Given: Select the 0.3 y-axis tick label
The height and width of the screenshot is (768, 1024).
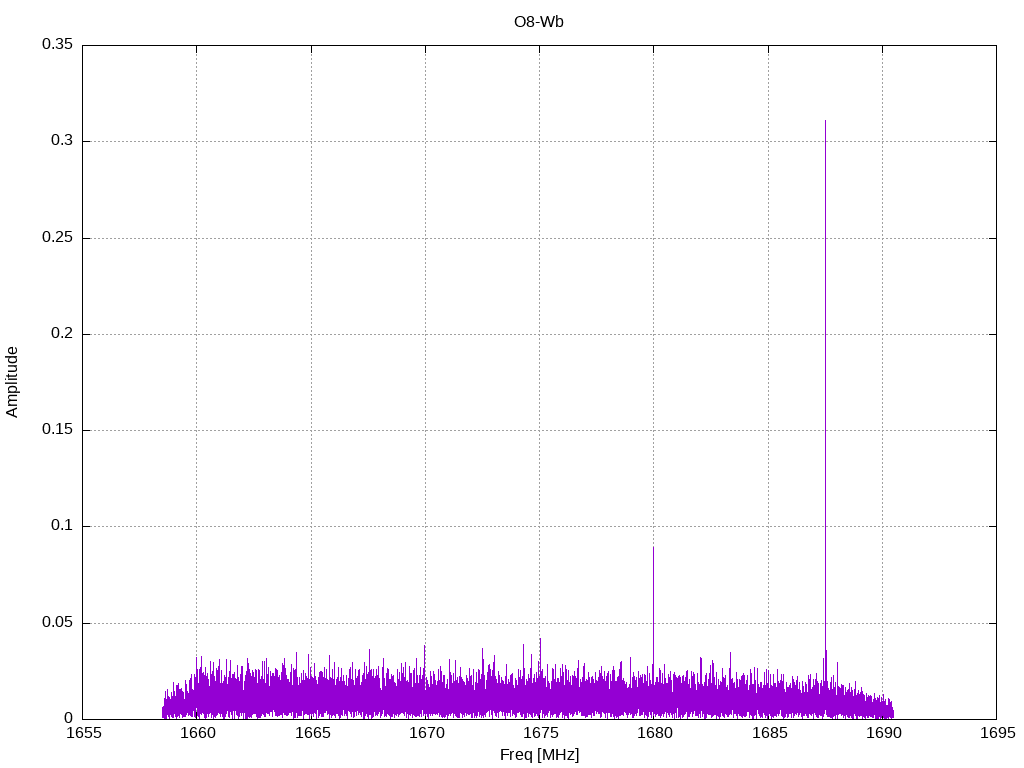Looking at the screenshot, I should pyautogui.click(x=63, y=141).
